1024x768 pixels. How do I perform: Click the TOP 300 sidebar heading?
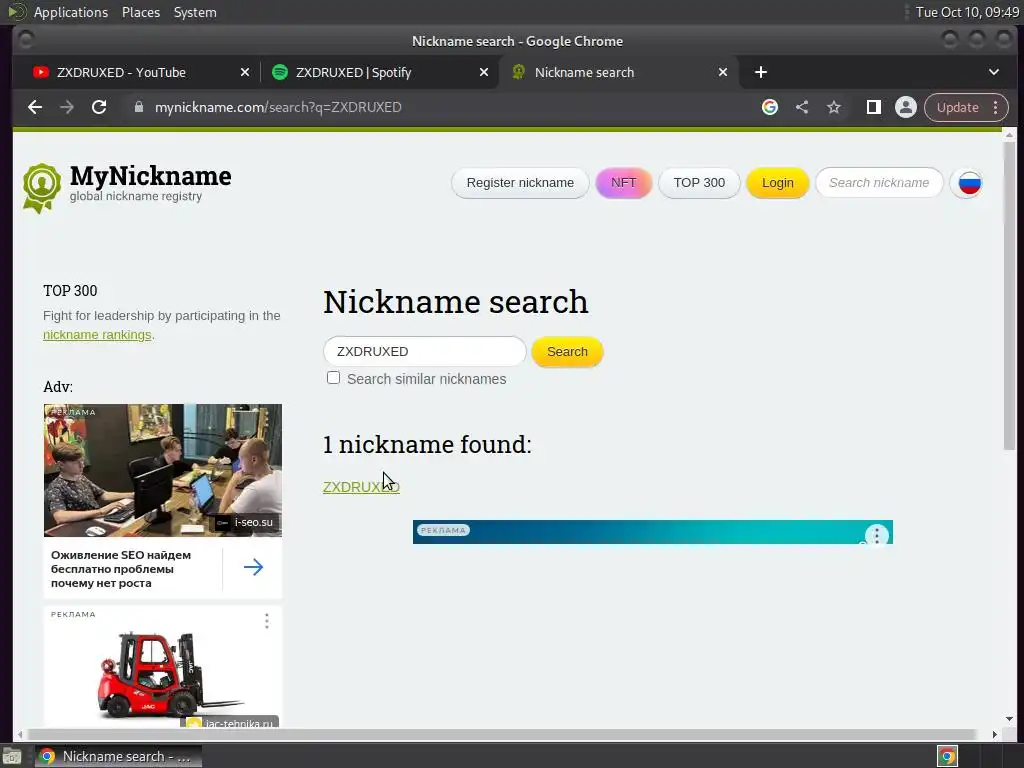pyautogui.click(x=70, y=291)
